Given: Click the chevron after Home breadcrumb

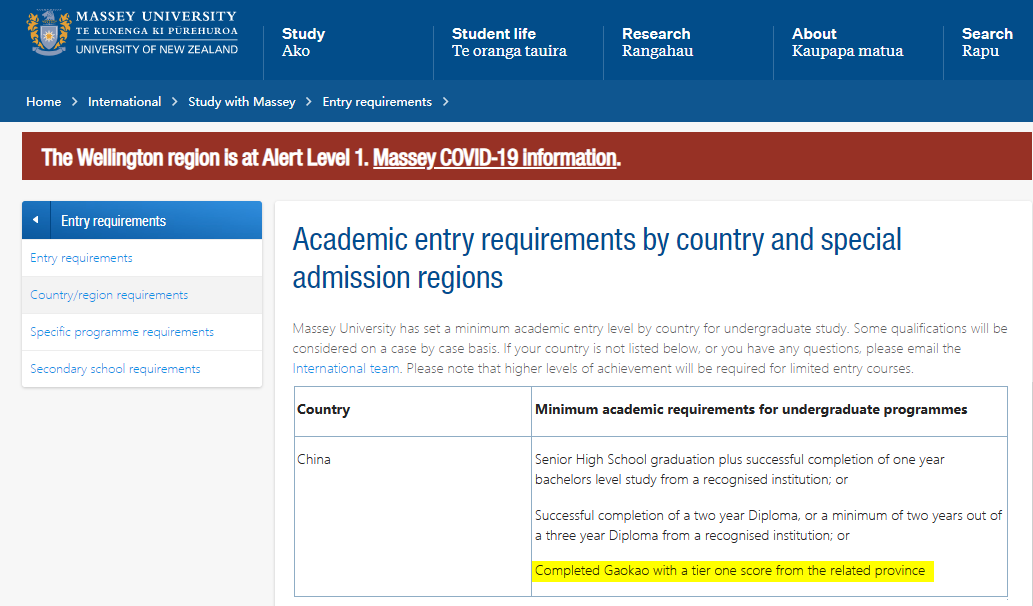Looking at the screenshot, I should coord(74,101).
